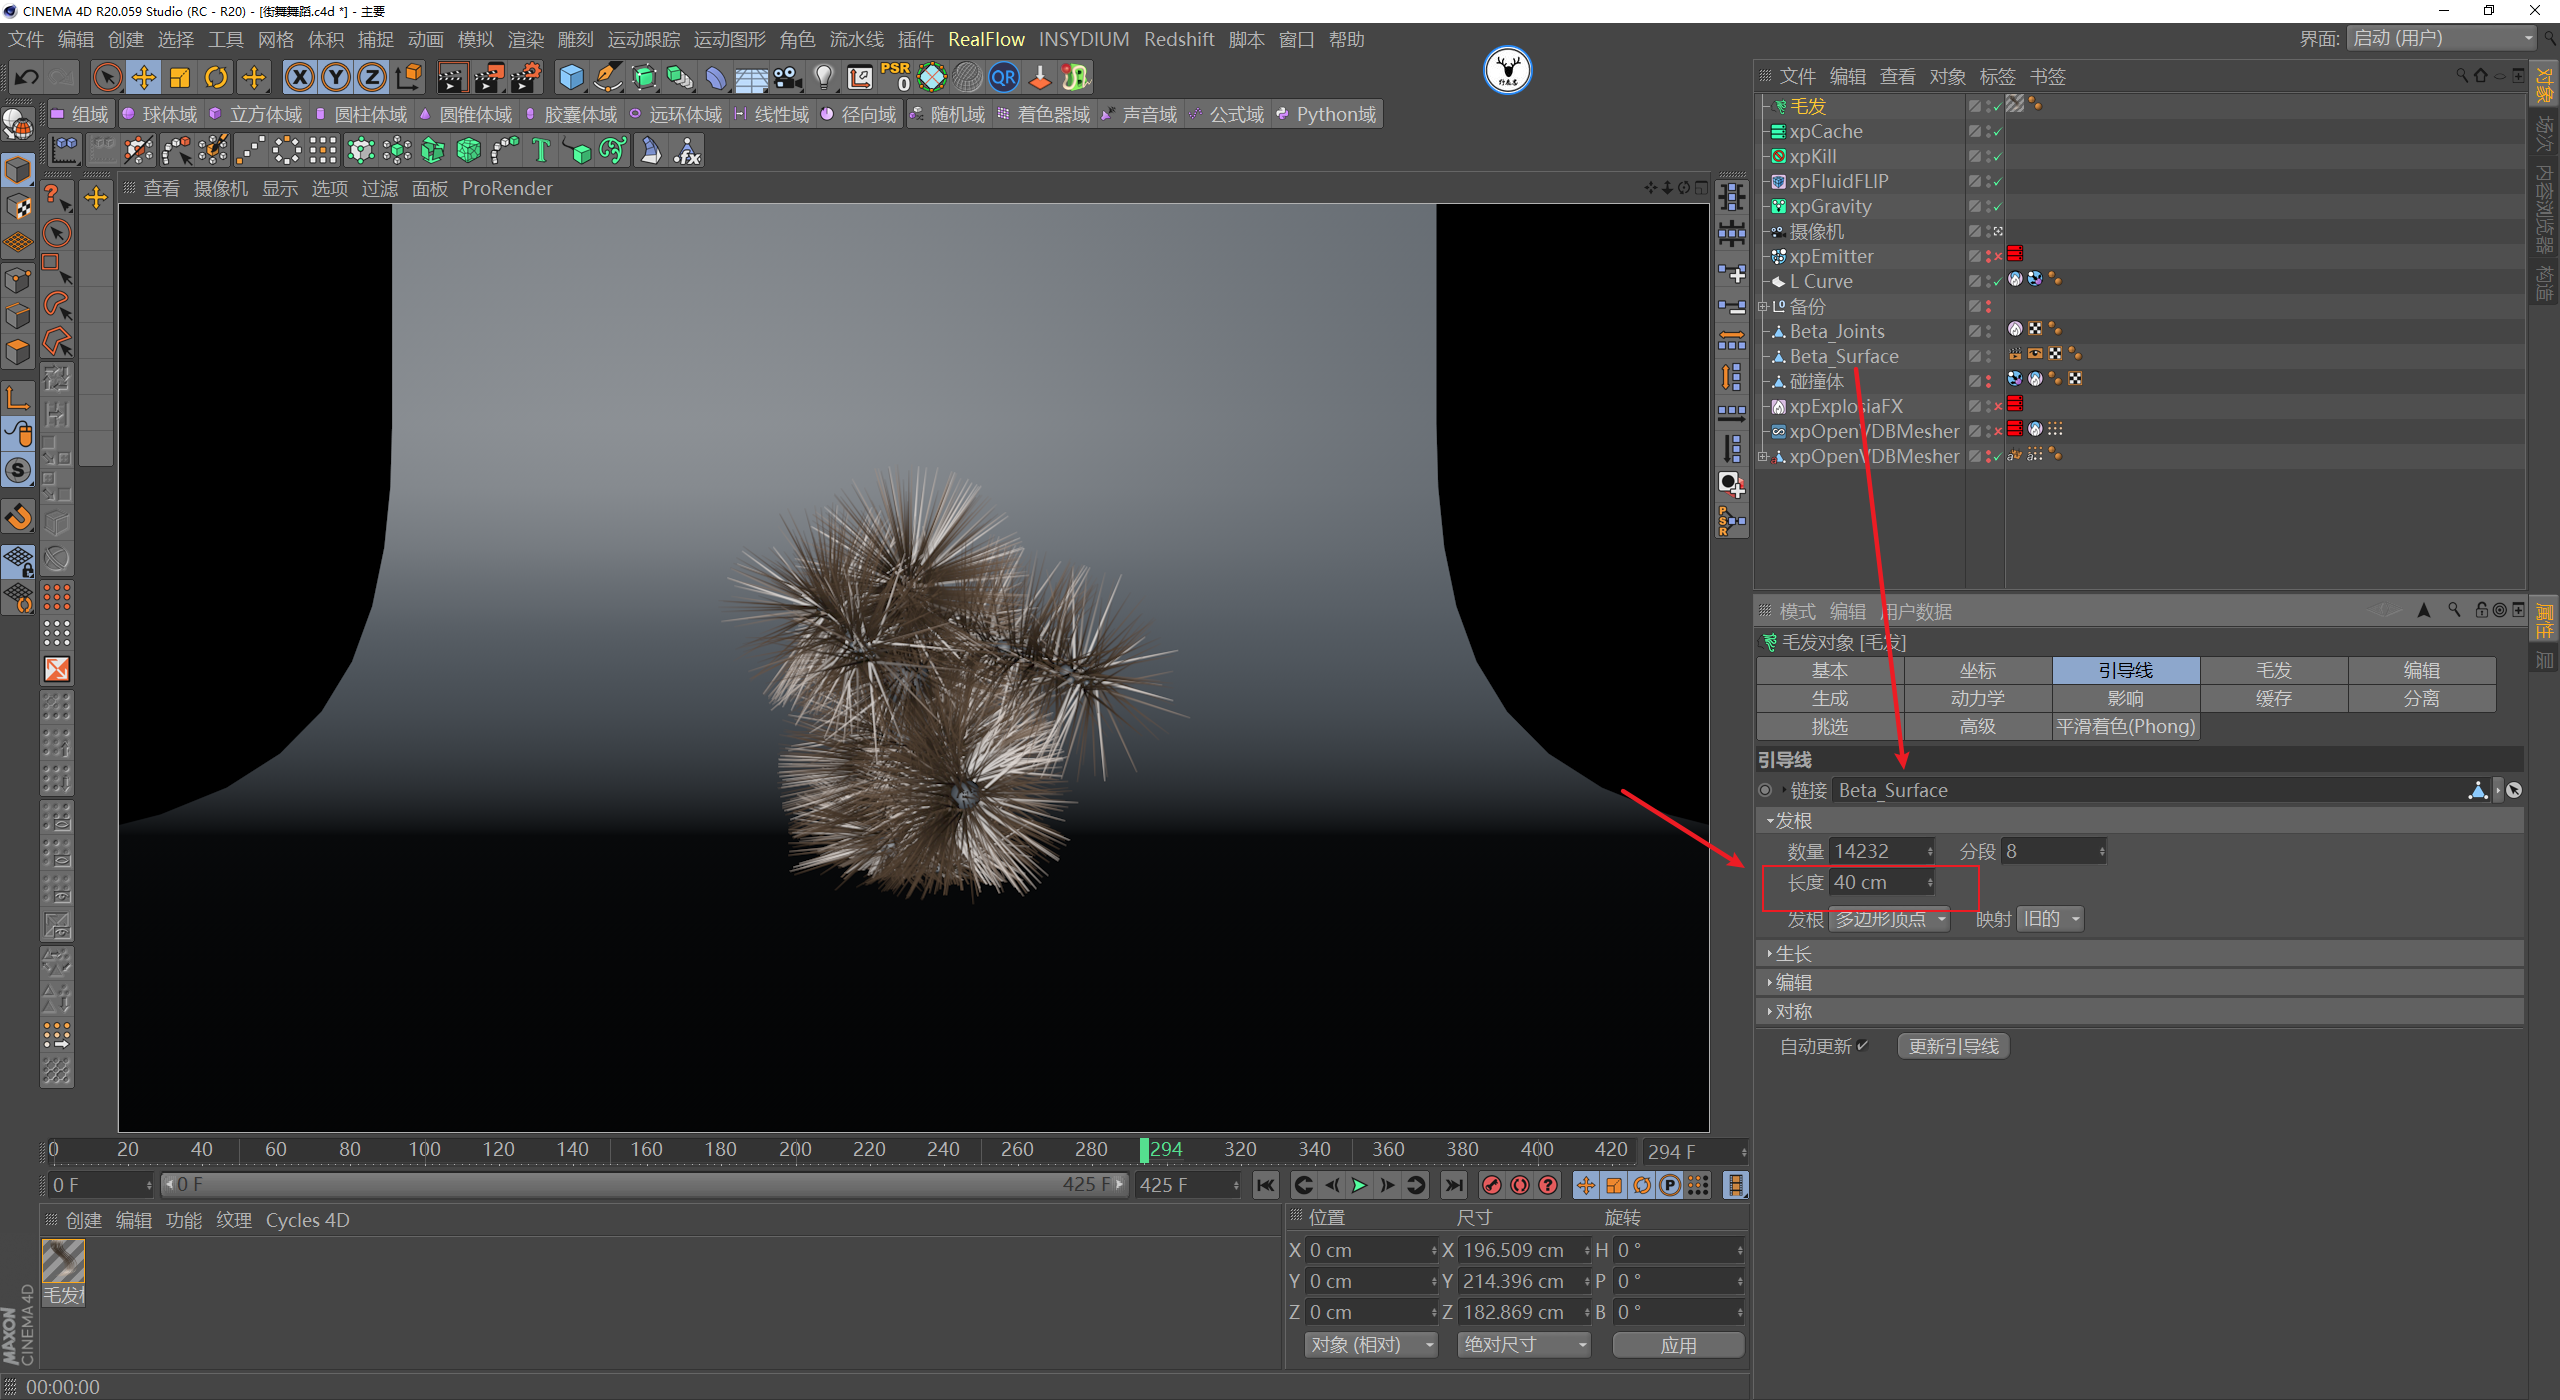Add a cube primitive object icon
2560x1400 pixels.
click(571, 77)
